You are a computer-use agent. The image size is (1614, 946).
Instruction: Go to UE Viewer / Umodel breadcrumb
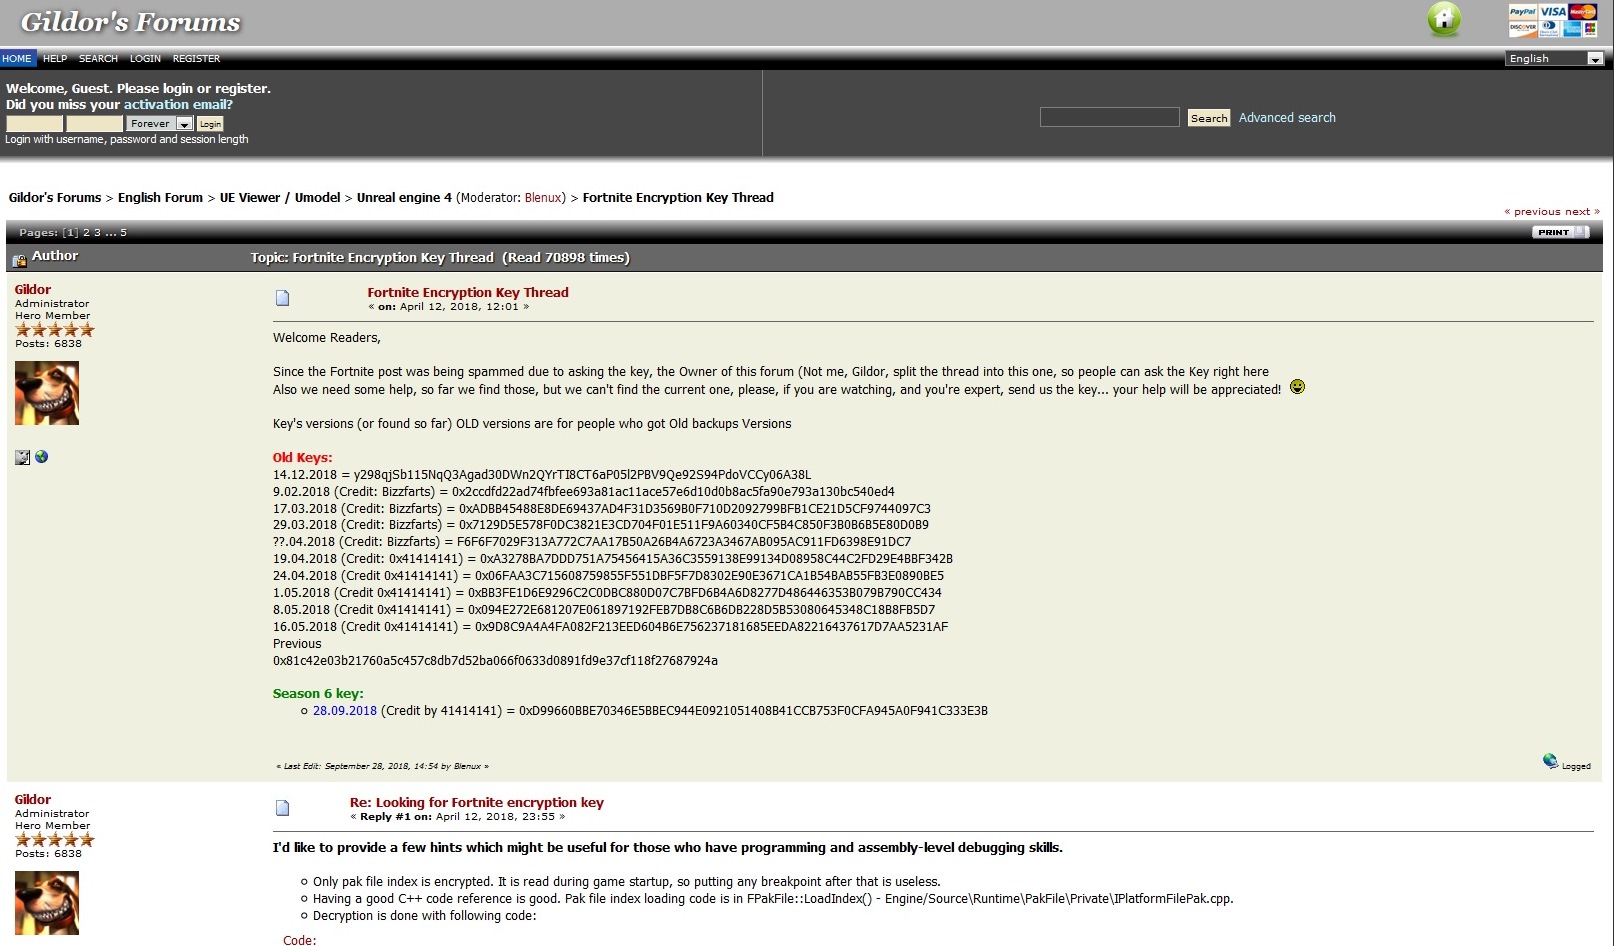tap(280, 197)
